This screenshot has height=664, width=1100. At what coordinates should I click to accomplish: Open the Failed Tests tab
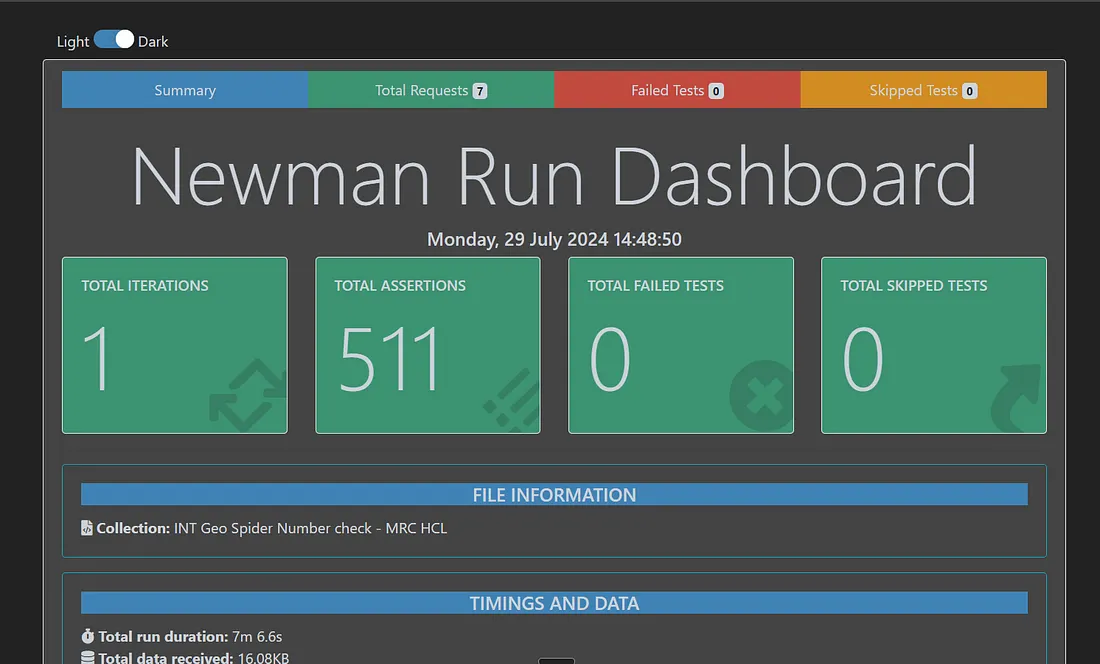pyautogui.click(x=677, y=90)
